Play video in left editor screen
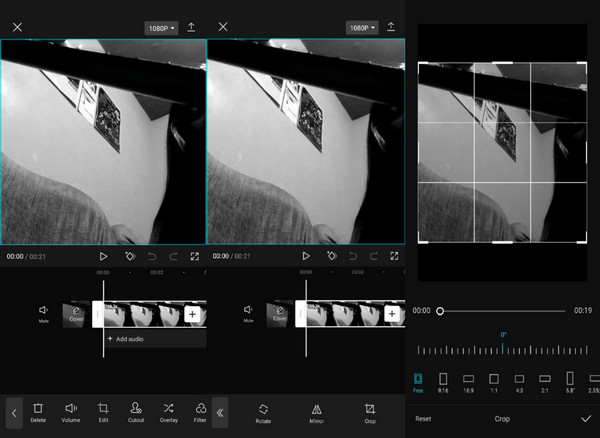600x438 pixels. [103, 256]
